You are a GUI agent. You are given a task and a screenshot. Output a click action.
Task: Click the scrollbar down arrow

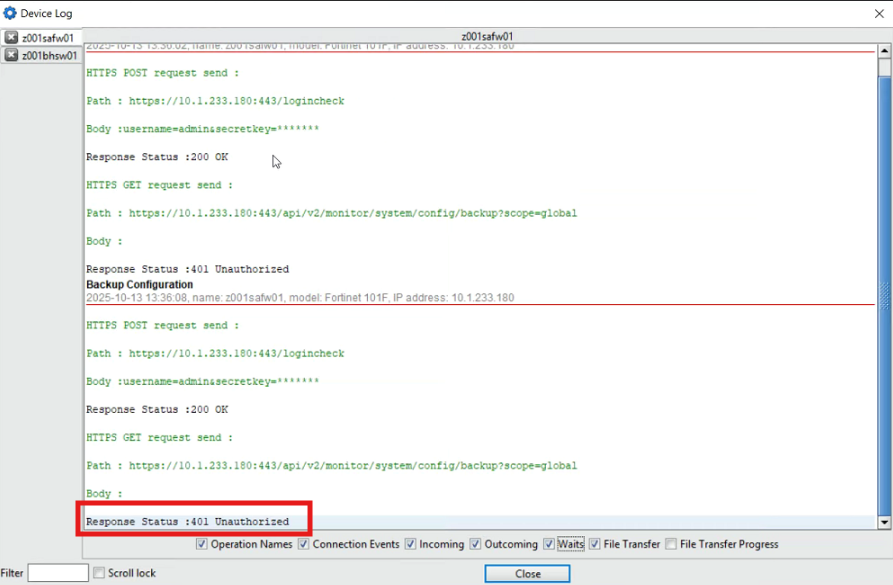pyautogui.click(x=884, y=522)
